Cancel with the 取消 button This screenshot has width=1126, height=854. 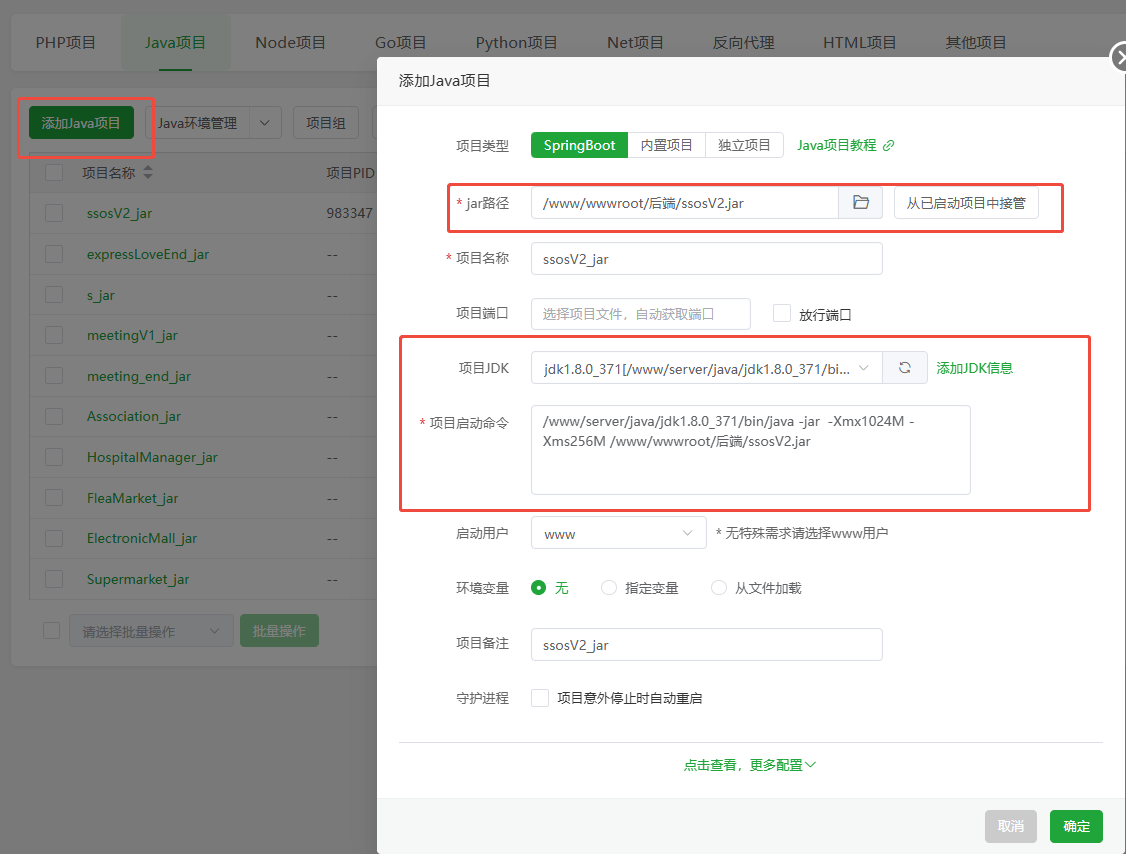(x=1010, y=826)
